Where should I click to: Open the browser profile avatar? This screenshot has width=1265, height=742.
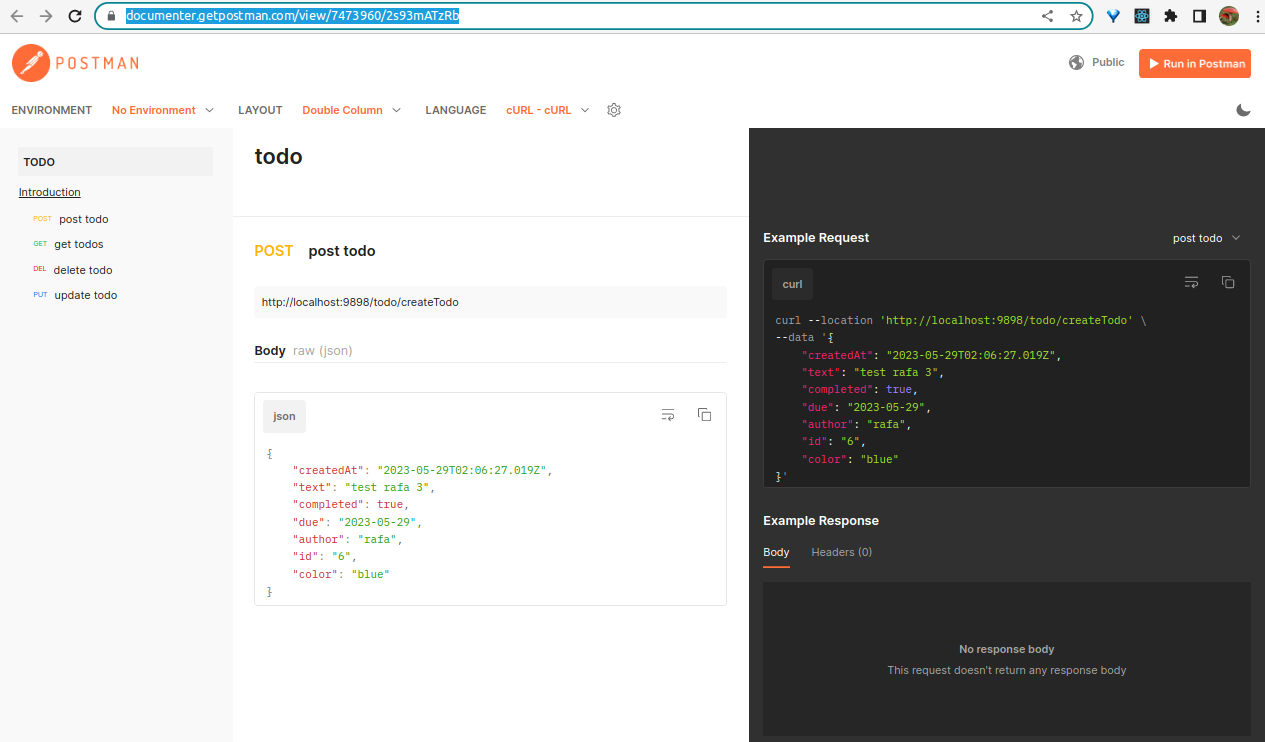pyautogui.click(x=1229, y=16)
